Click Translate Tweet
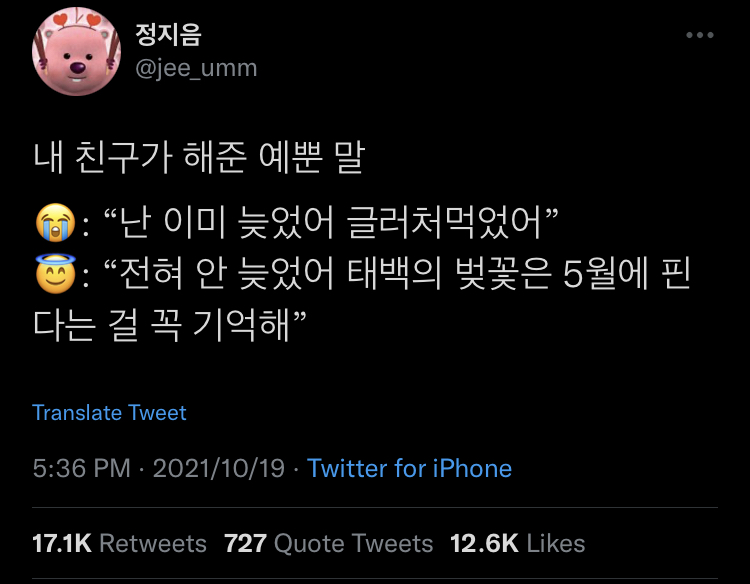The height and width of the screenshot is (584, 750). pos(109,412)
